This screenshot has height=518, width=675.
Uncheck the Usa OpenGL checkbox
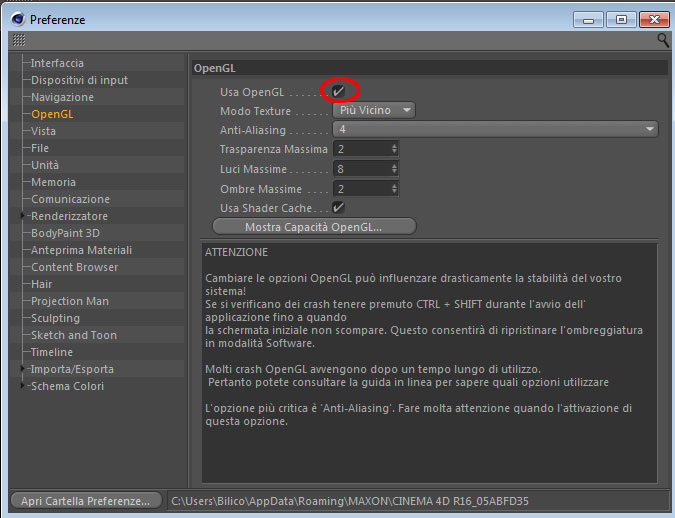(338, 91)
